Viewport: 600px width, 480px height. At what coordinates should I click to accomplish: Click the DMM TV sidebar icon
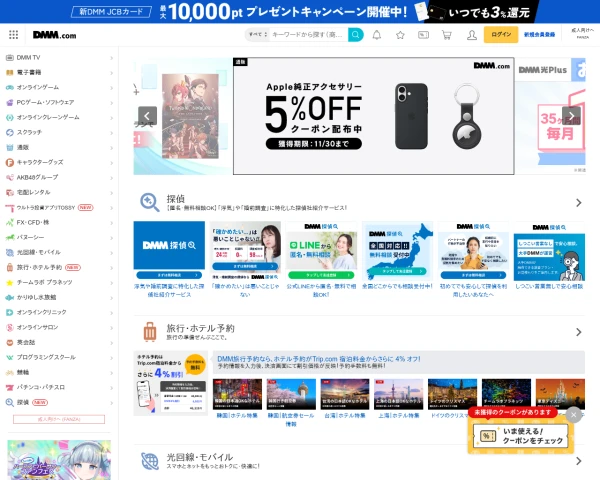point(10,57)
